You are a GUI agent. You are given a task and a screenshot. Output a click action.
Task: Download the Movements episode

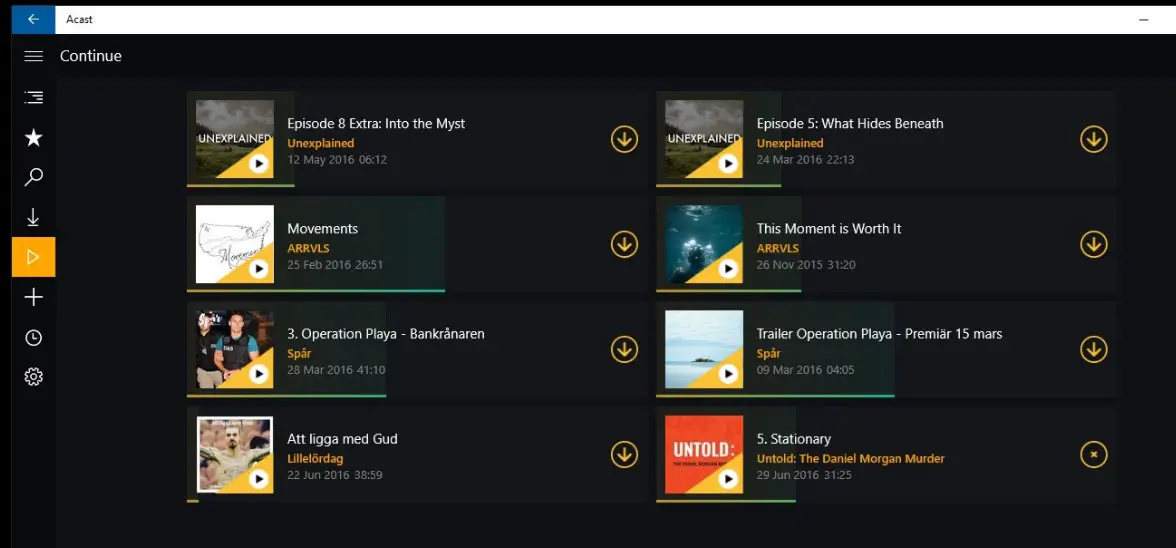(624, 244)
